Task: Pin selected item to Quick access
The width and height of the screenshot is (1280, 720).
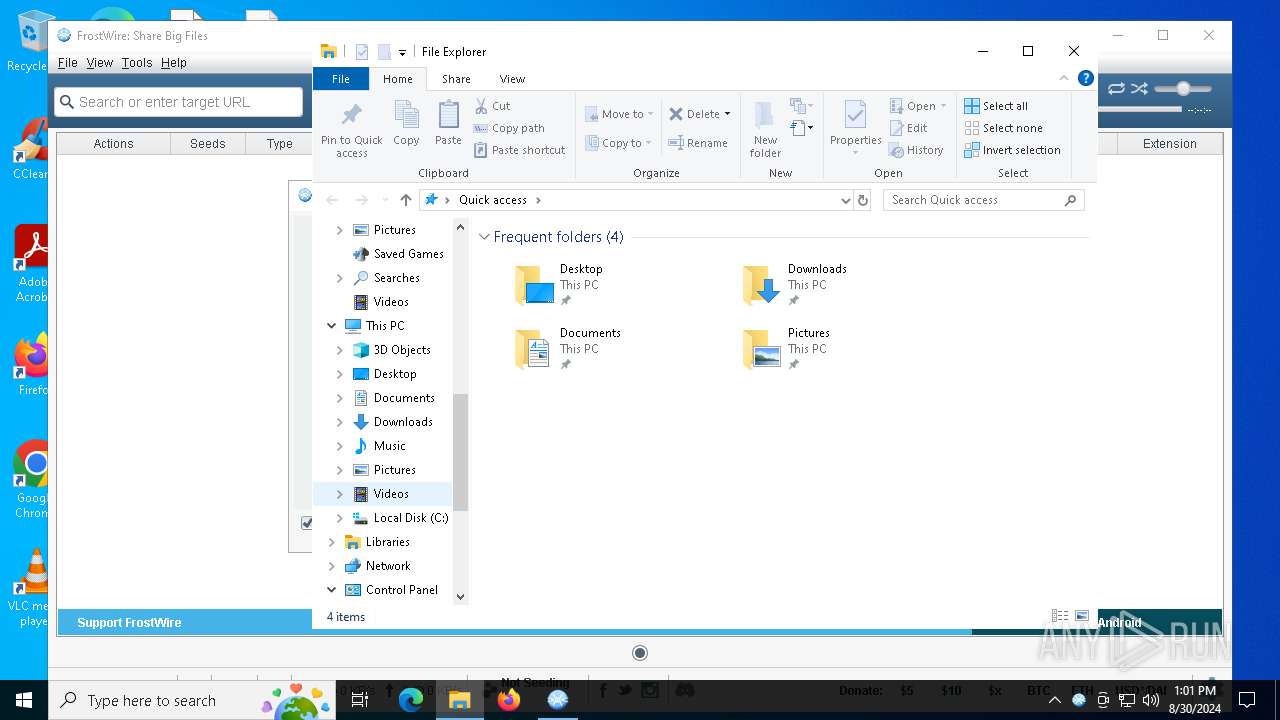Action: point(351,129)
